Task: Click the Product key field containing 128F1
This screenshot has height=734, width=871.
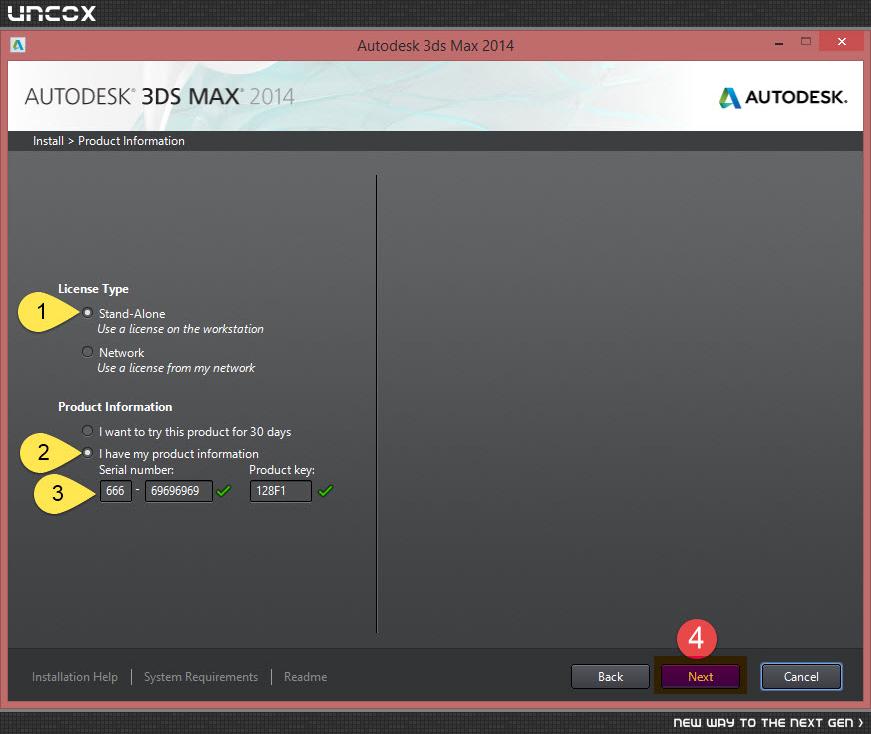Action: tap(281, 491)
